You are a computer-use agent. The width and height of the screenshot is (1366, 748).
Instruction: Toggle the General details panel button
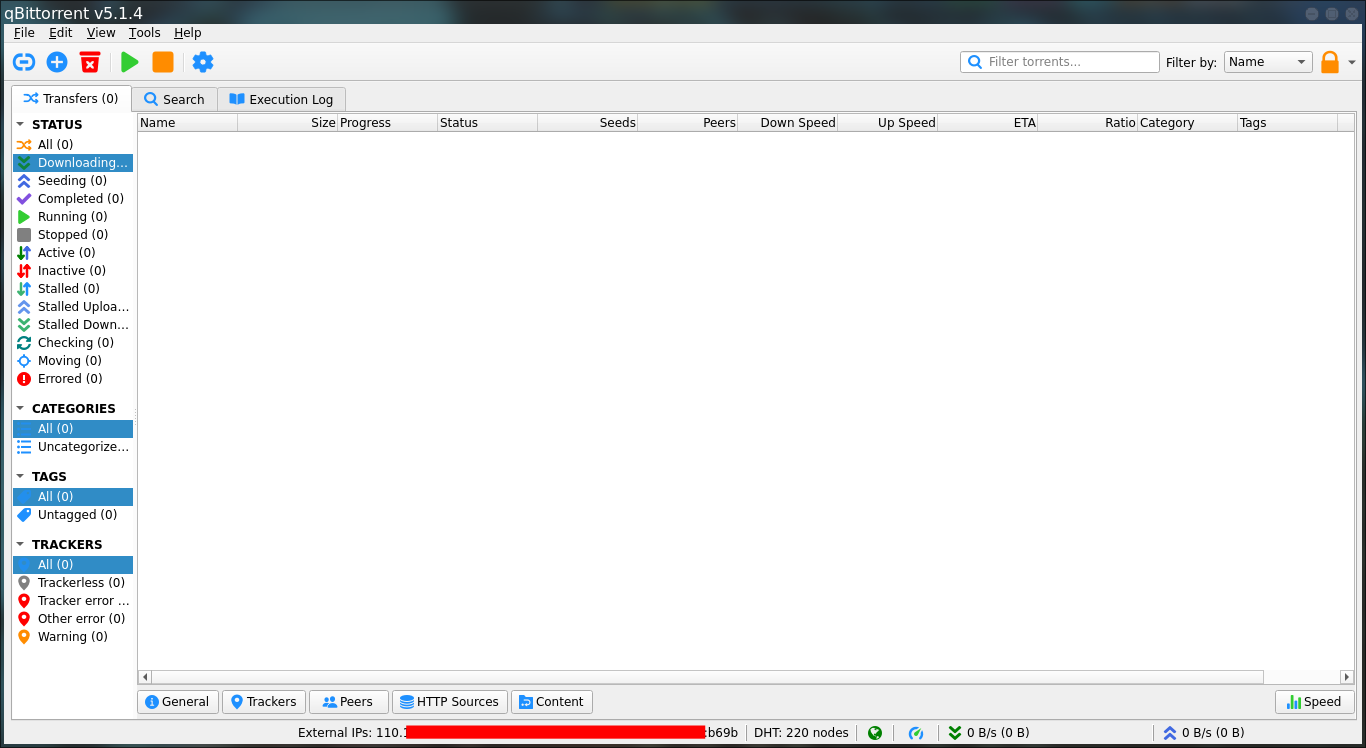click(x=177, y=702)
